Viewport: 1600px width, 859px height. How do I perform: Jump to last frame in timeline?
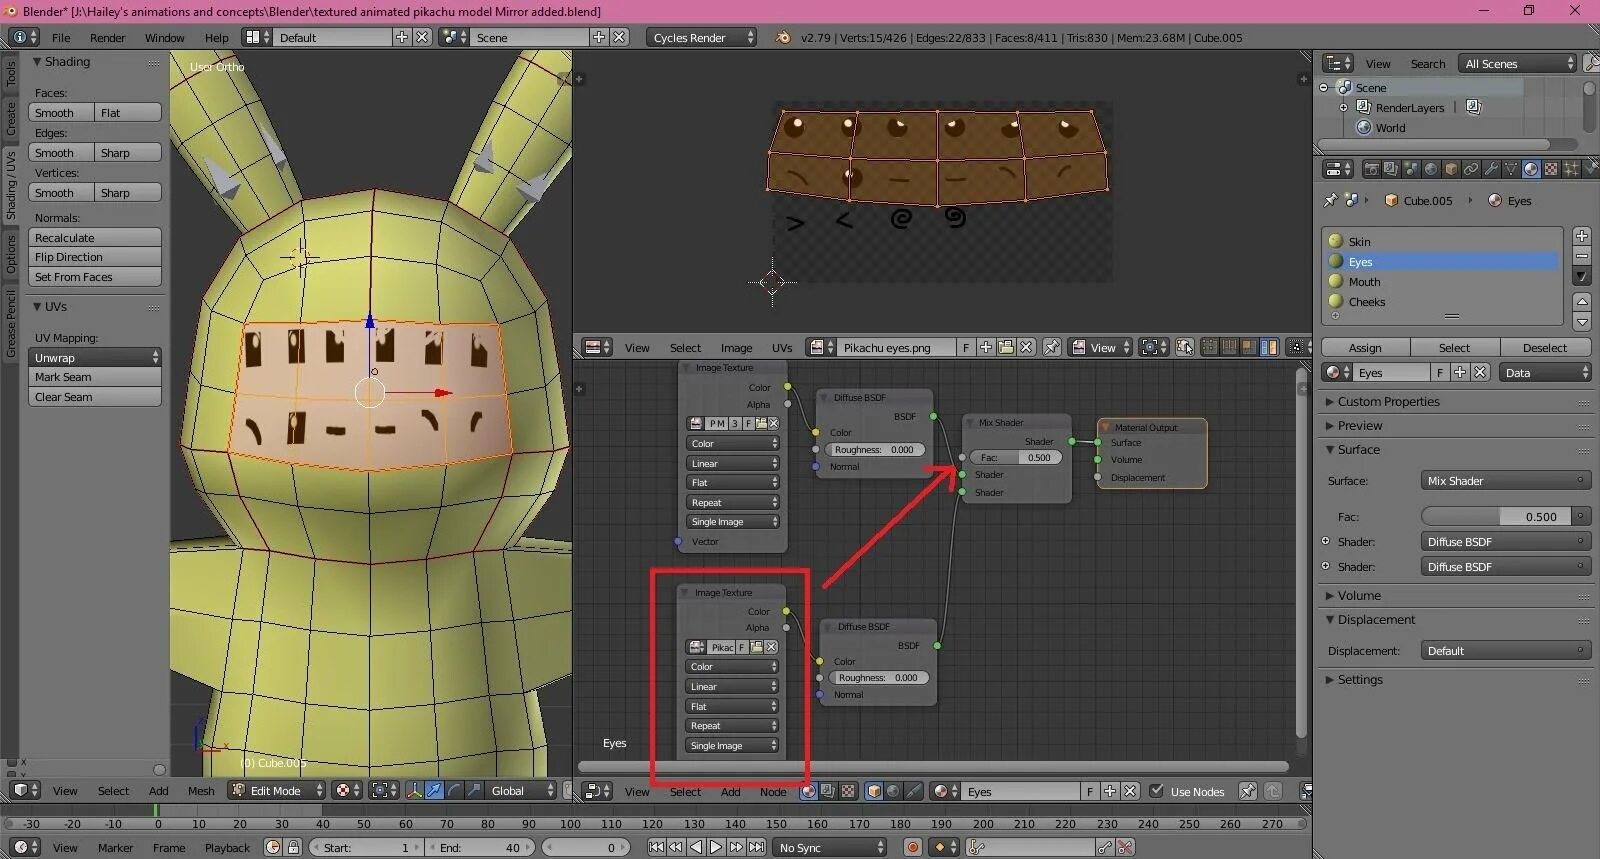click(x=757, y=847)
